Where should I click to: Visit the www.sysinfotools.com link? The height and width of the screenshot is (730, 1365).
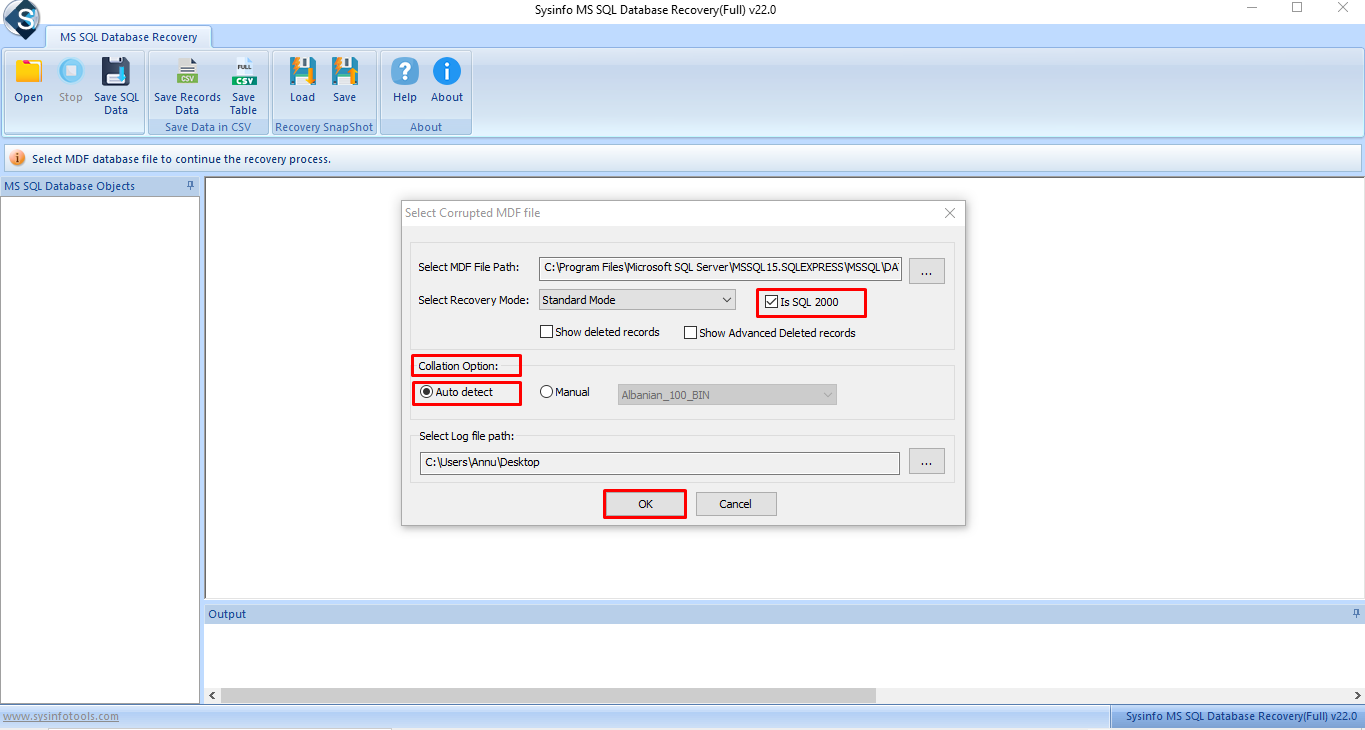(x=60, y=716)
